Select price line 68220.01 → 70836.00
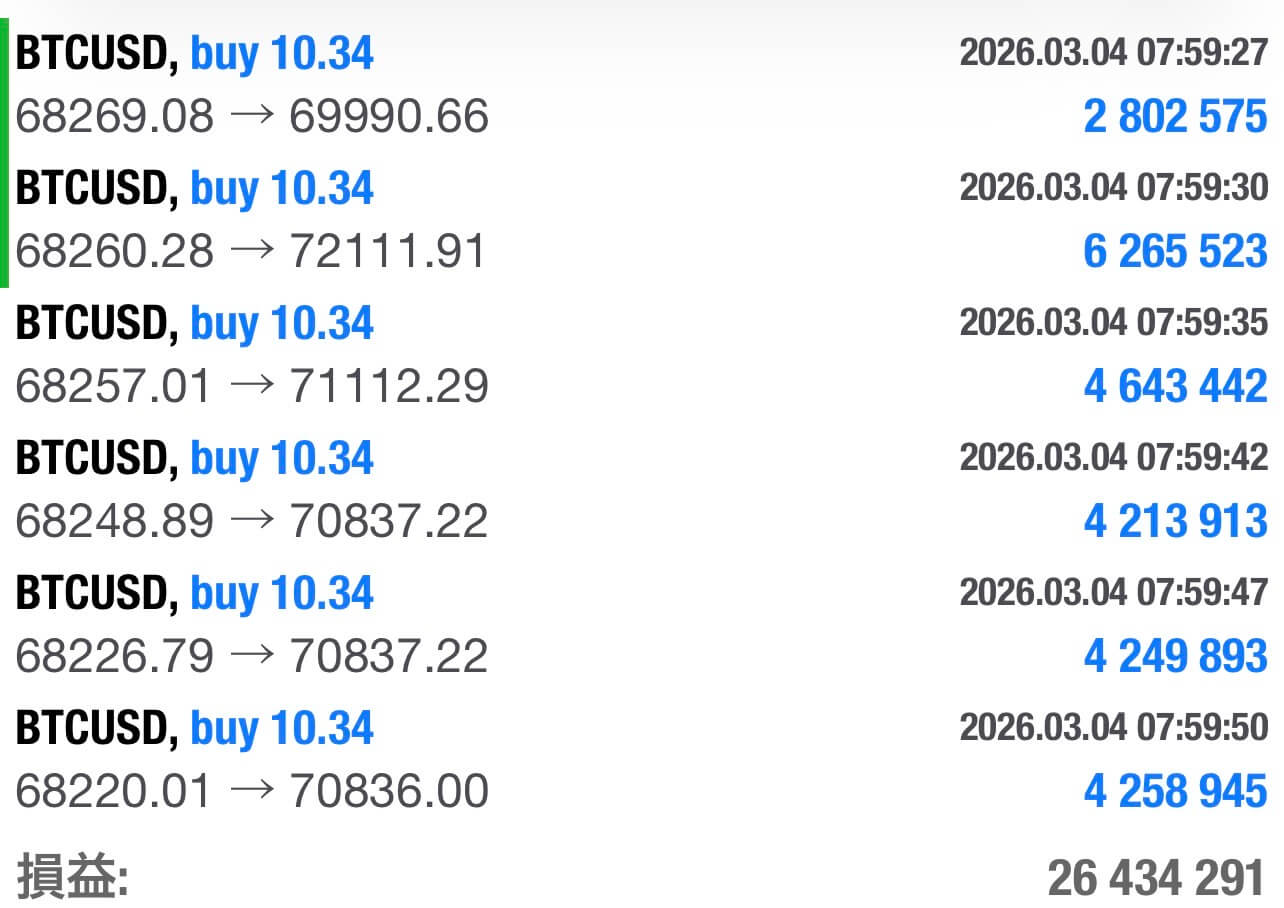The width and height of the screenshot is (1284, 908). point(252,791)
